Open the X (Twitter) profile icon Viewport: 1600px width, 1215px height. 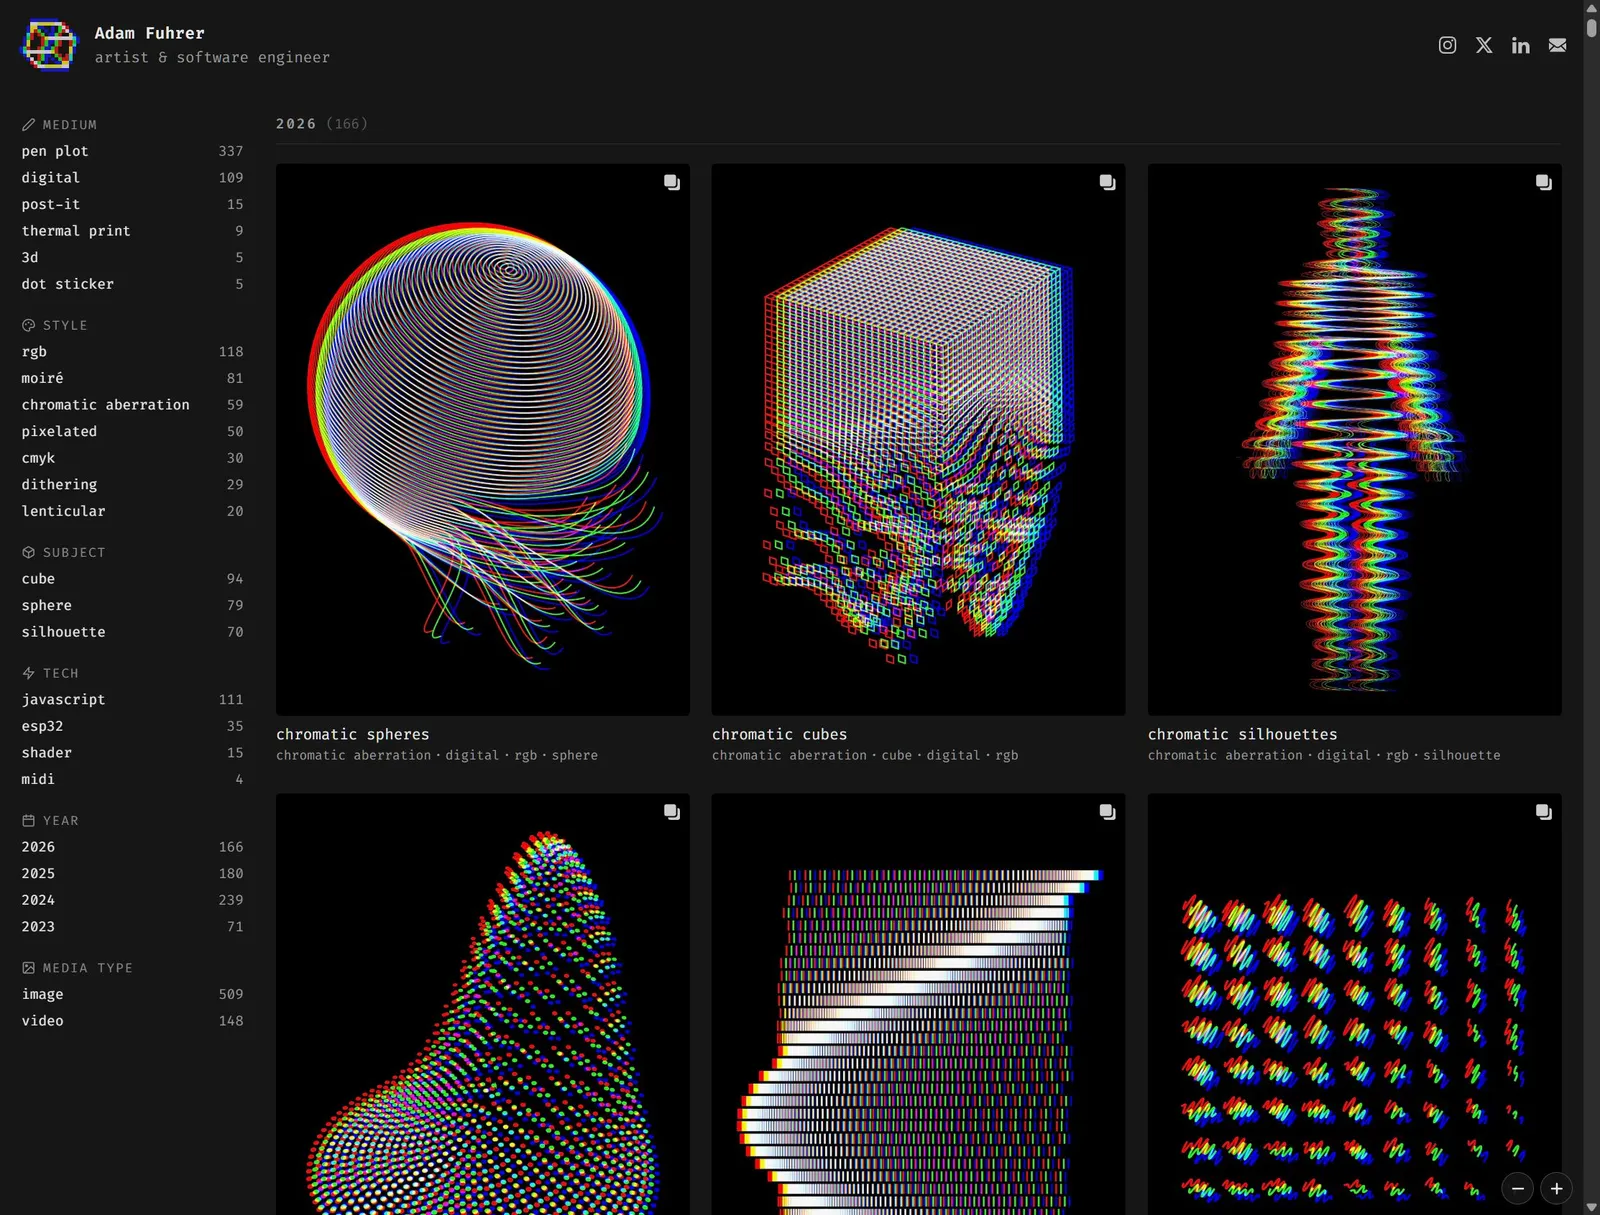[x=1484, y=45]
